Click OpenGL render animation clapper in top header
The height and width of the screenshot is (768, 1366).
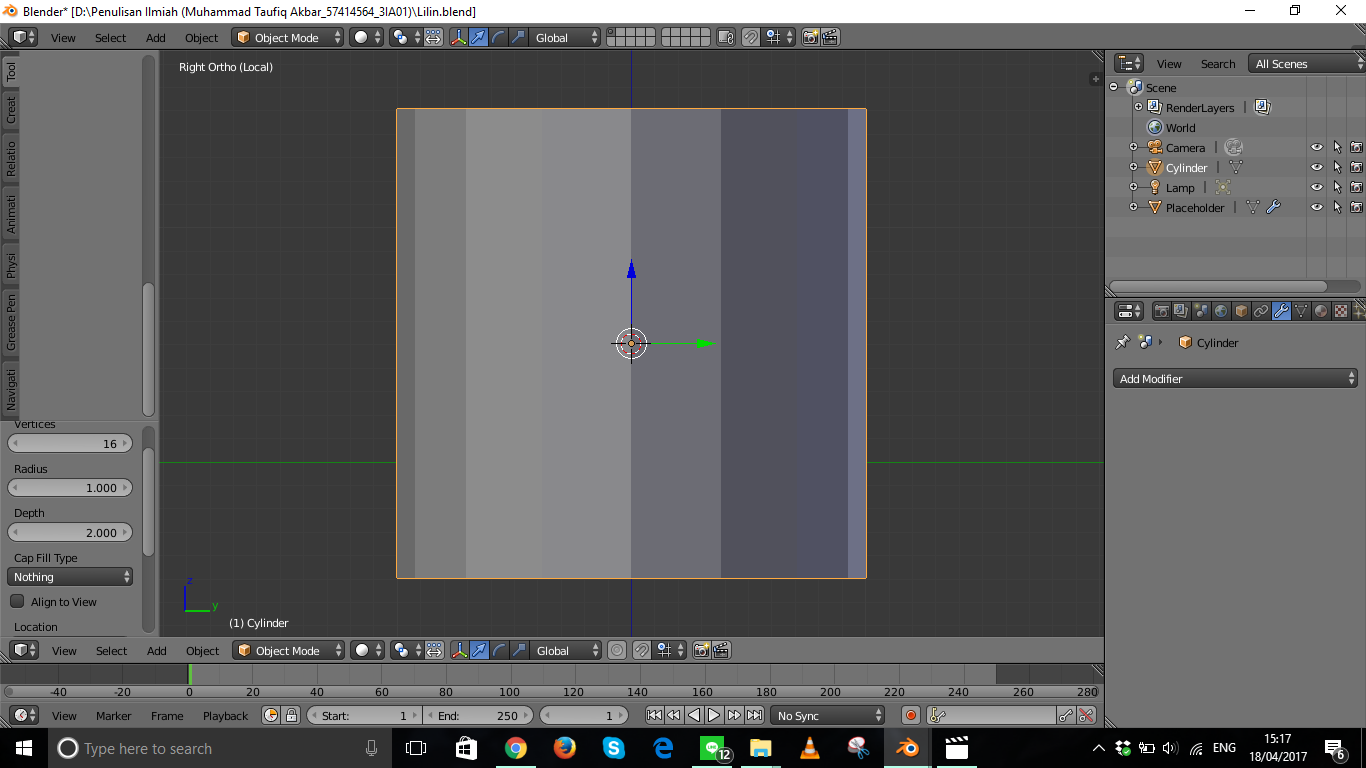[830, 37]
